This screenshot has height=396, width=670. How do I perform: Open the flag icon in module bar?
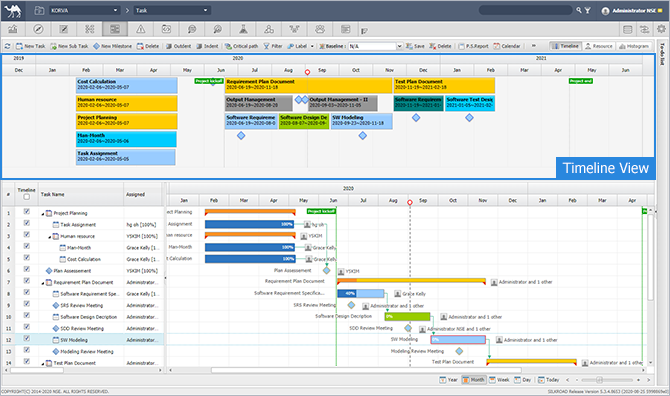(x=364, y=30)
